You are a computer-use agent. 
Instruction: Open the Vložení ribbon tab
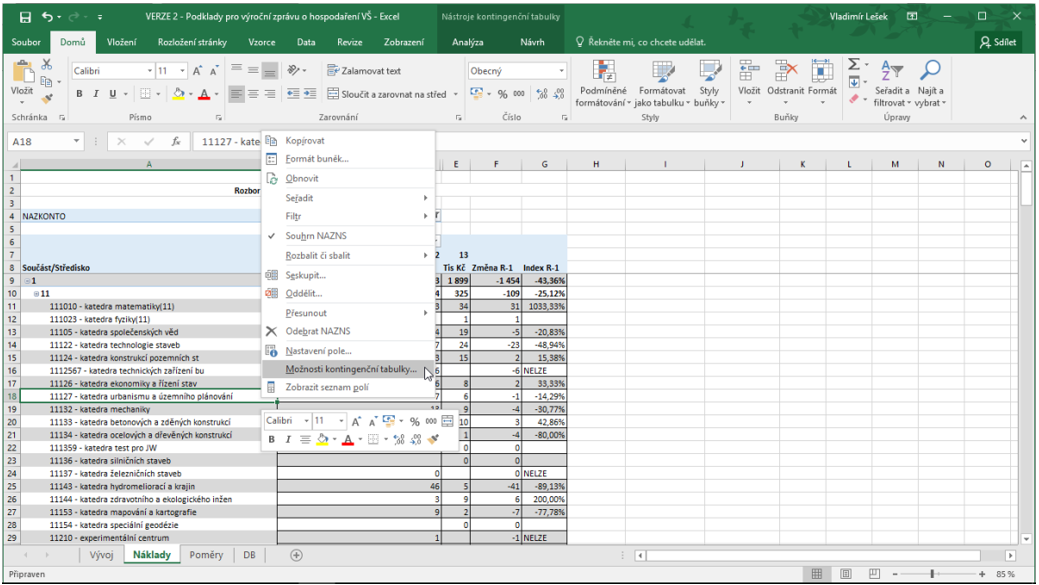(x=121, y=42)
